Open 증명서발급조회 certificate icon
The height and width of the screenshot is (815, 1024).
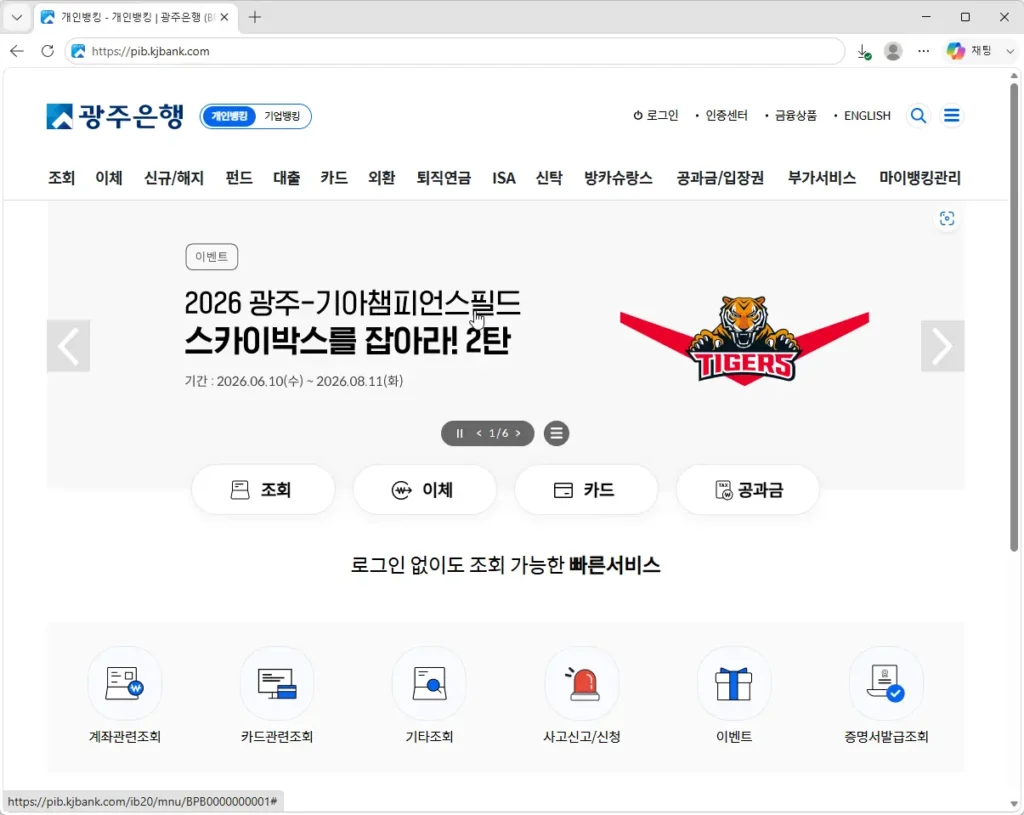pos(886,684)
